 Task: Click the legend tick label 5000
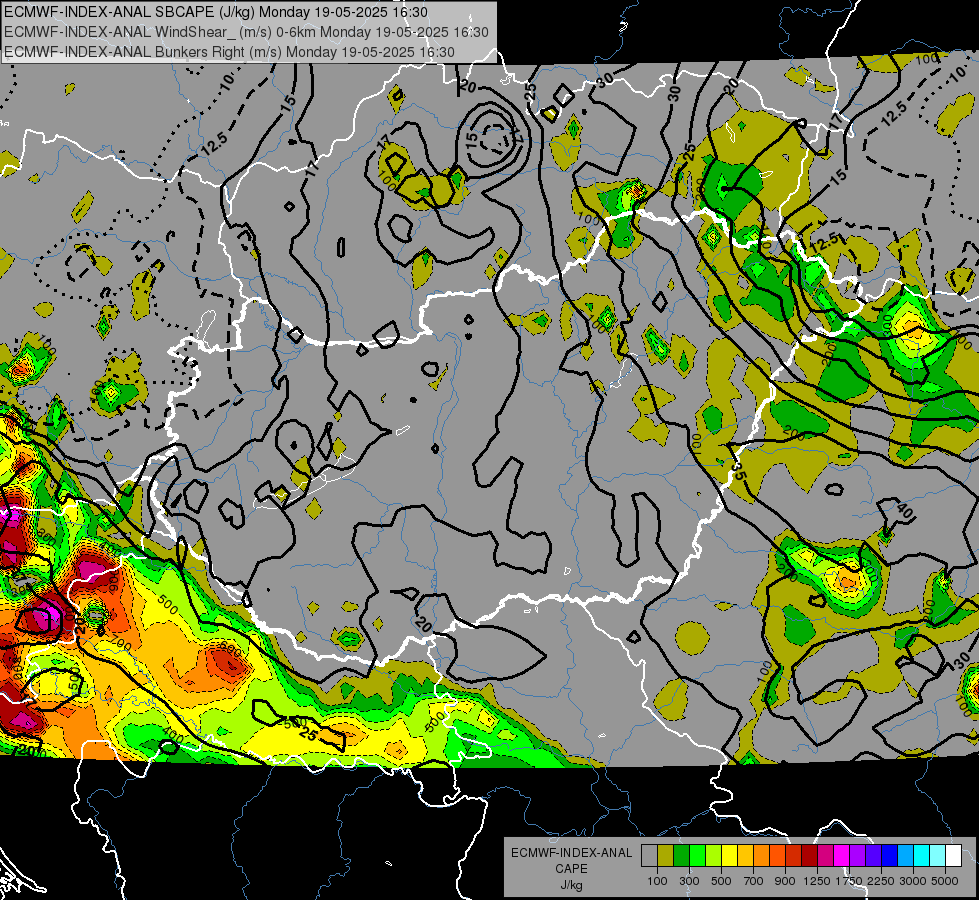coord(945,881)
